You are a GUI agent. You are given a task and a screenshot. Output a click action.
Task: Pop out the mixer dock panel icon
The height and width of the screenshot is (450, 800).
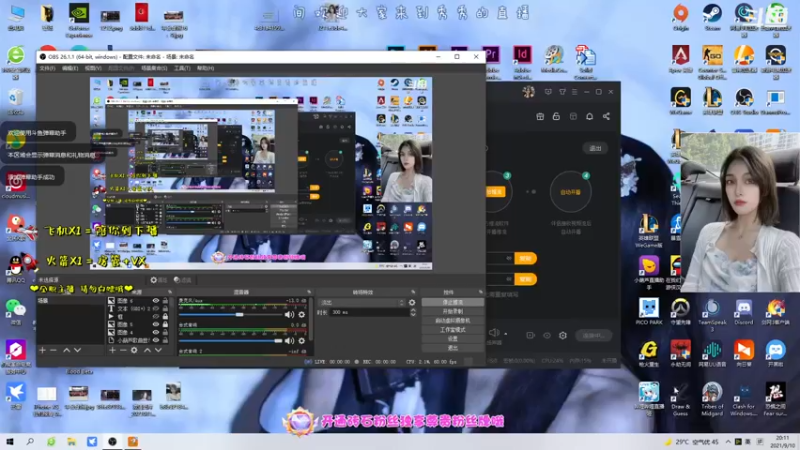pyautogui.click(x=309, y=292)
